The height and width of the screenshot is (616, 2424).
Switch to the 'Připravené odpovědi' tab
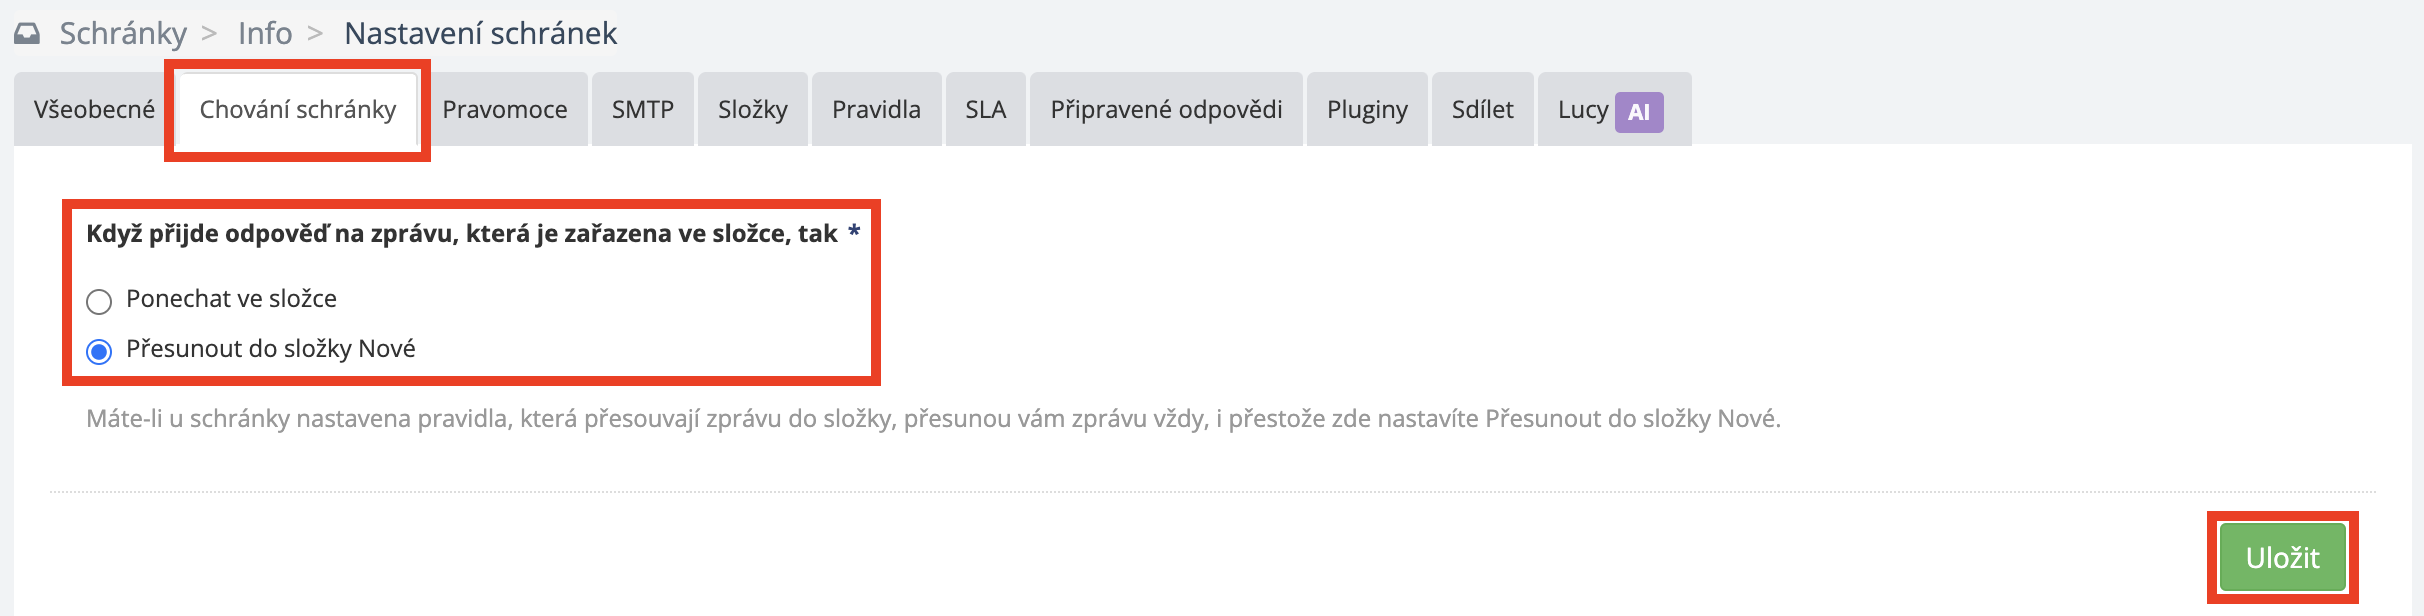(x=1166, y=110)
